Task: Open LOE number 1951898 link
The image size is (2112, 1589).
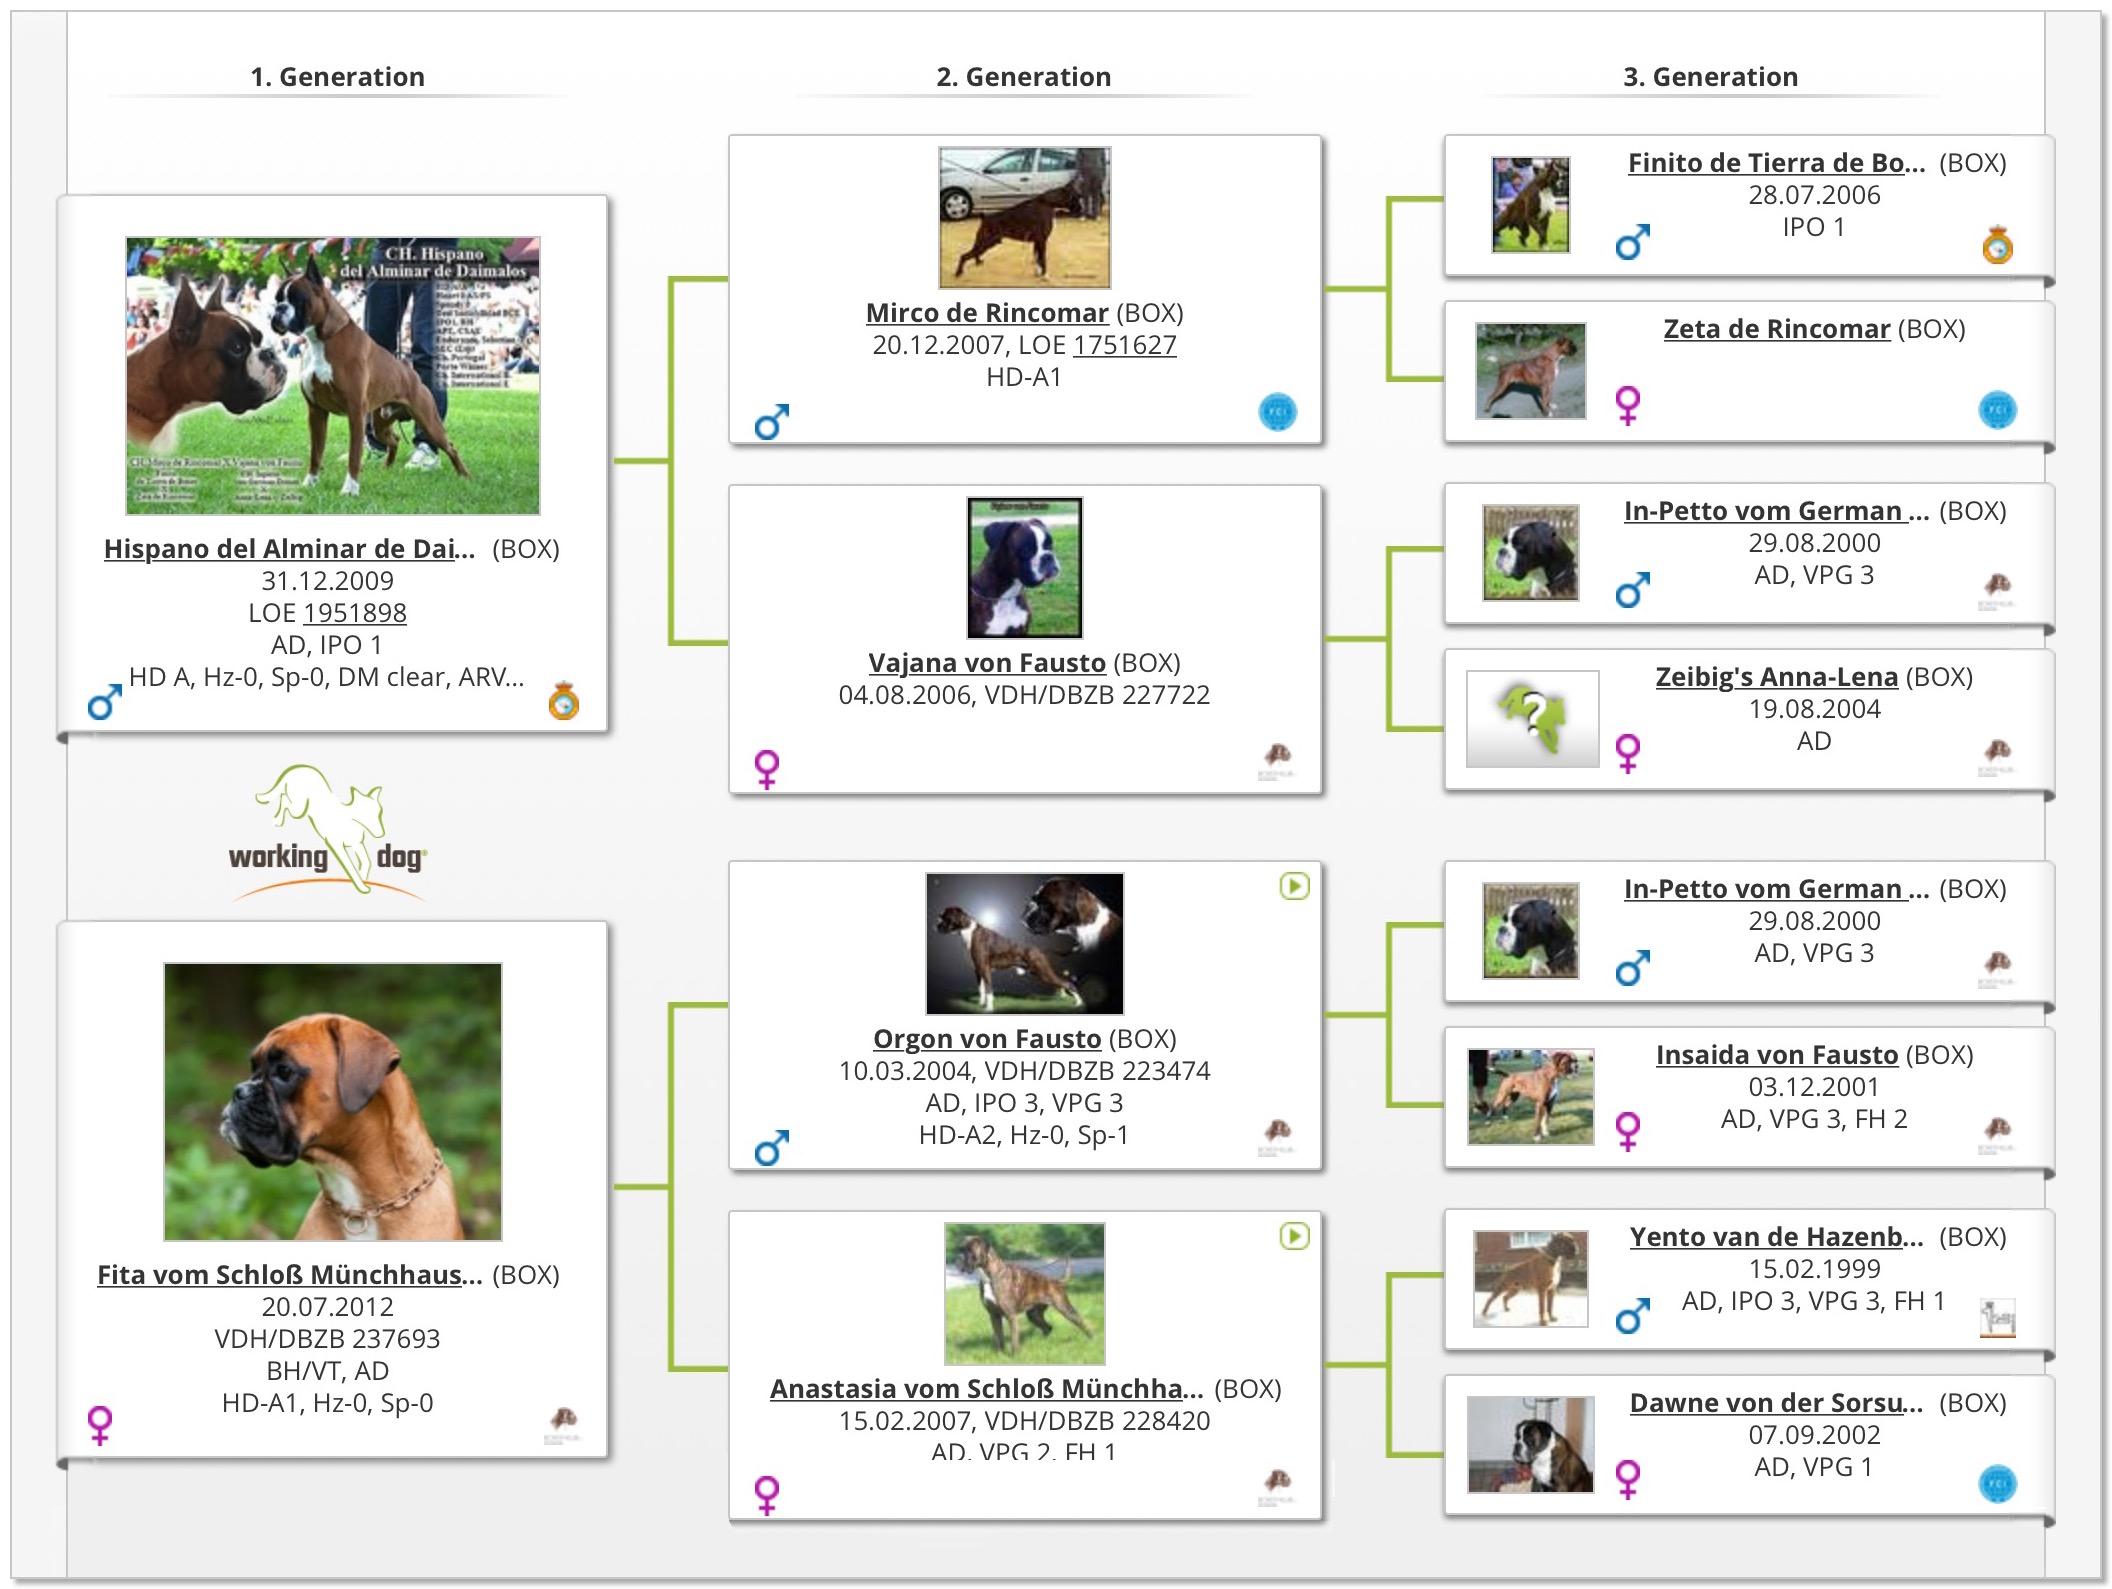Action: tap(354, 613)
